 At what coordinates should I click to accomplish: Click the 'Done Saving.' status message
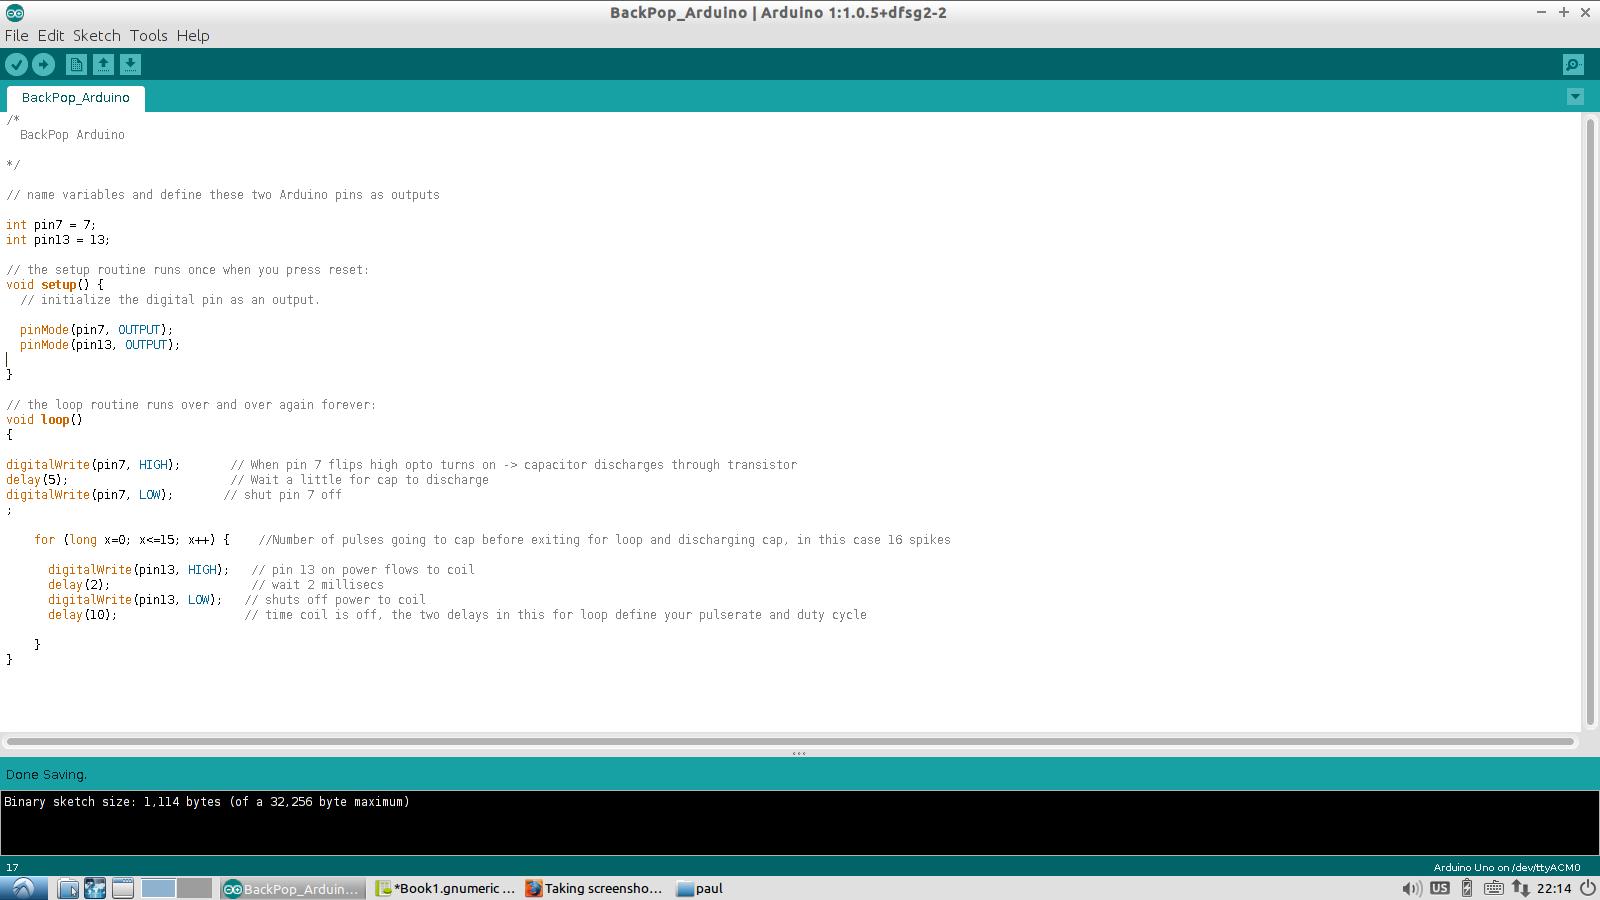click(x=46, y=774)
